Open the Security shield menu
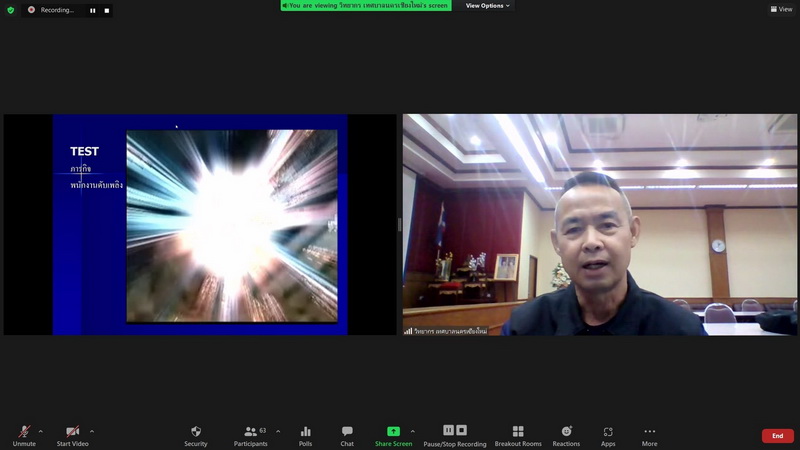The height and width of the screenshot is (450, 800). pos(196,432)
